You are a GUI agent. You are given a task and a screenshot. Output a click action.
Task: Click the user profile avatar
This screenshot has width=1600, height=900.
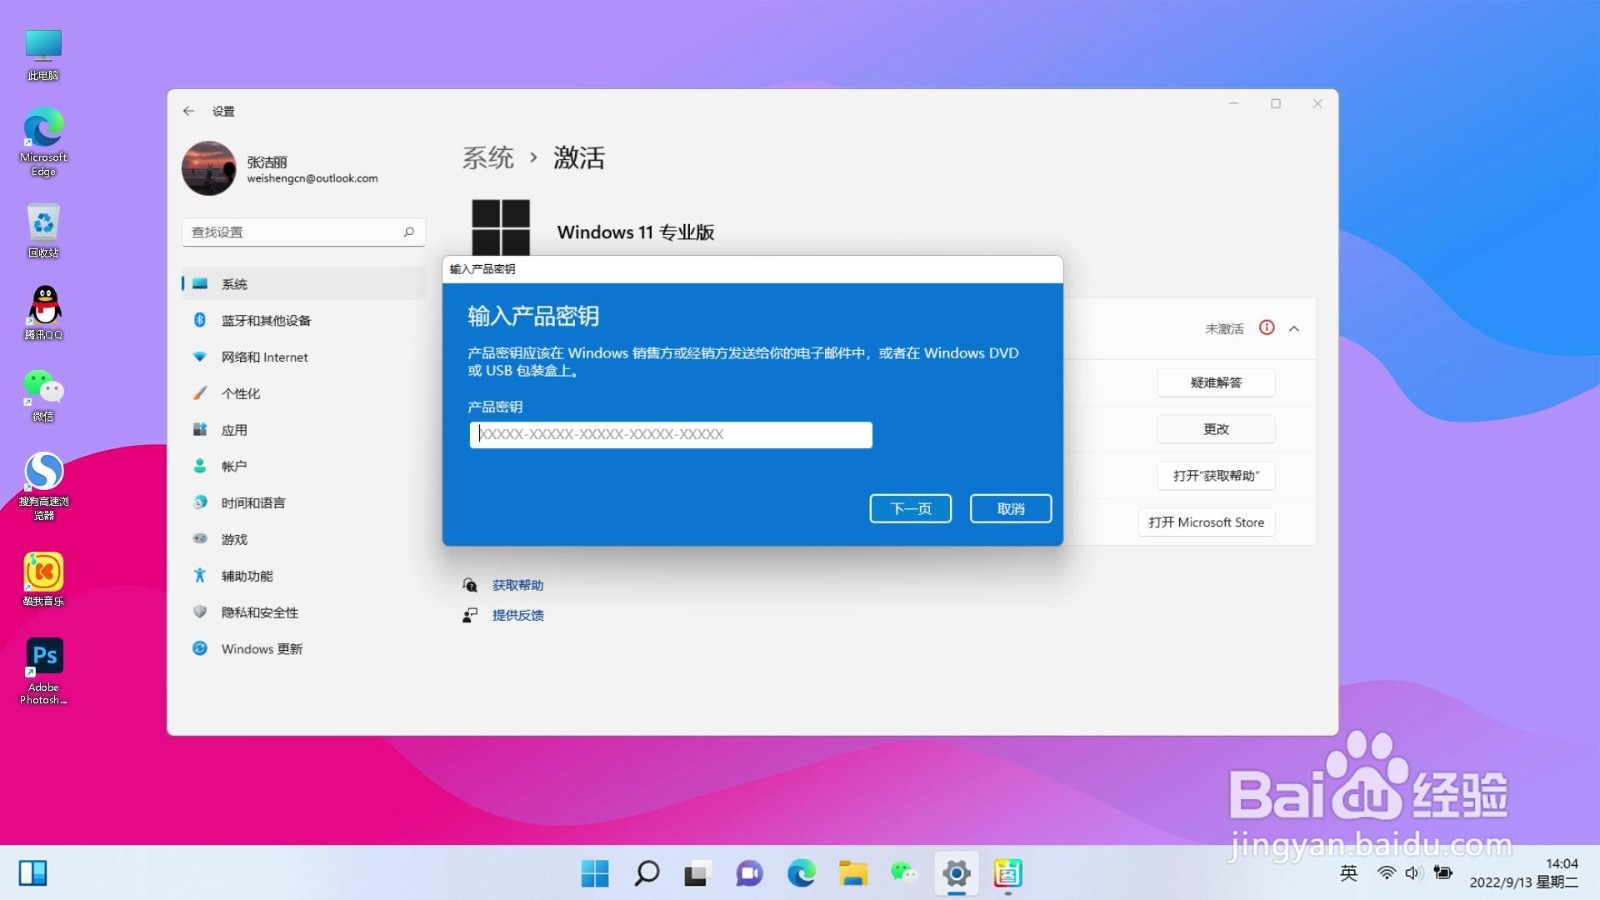click(208, 168)
